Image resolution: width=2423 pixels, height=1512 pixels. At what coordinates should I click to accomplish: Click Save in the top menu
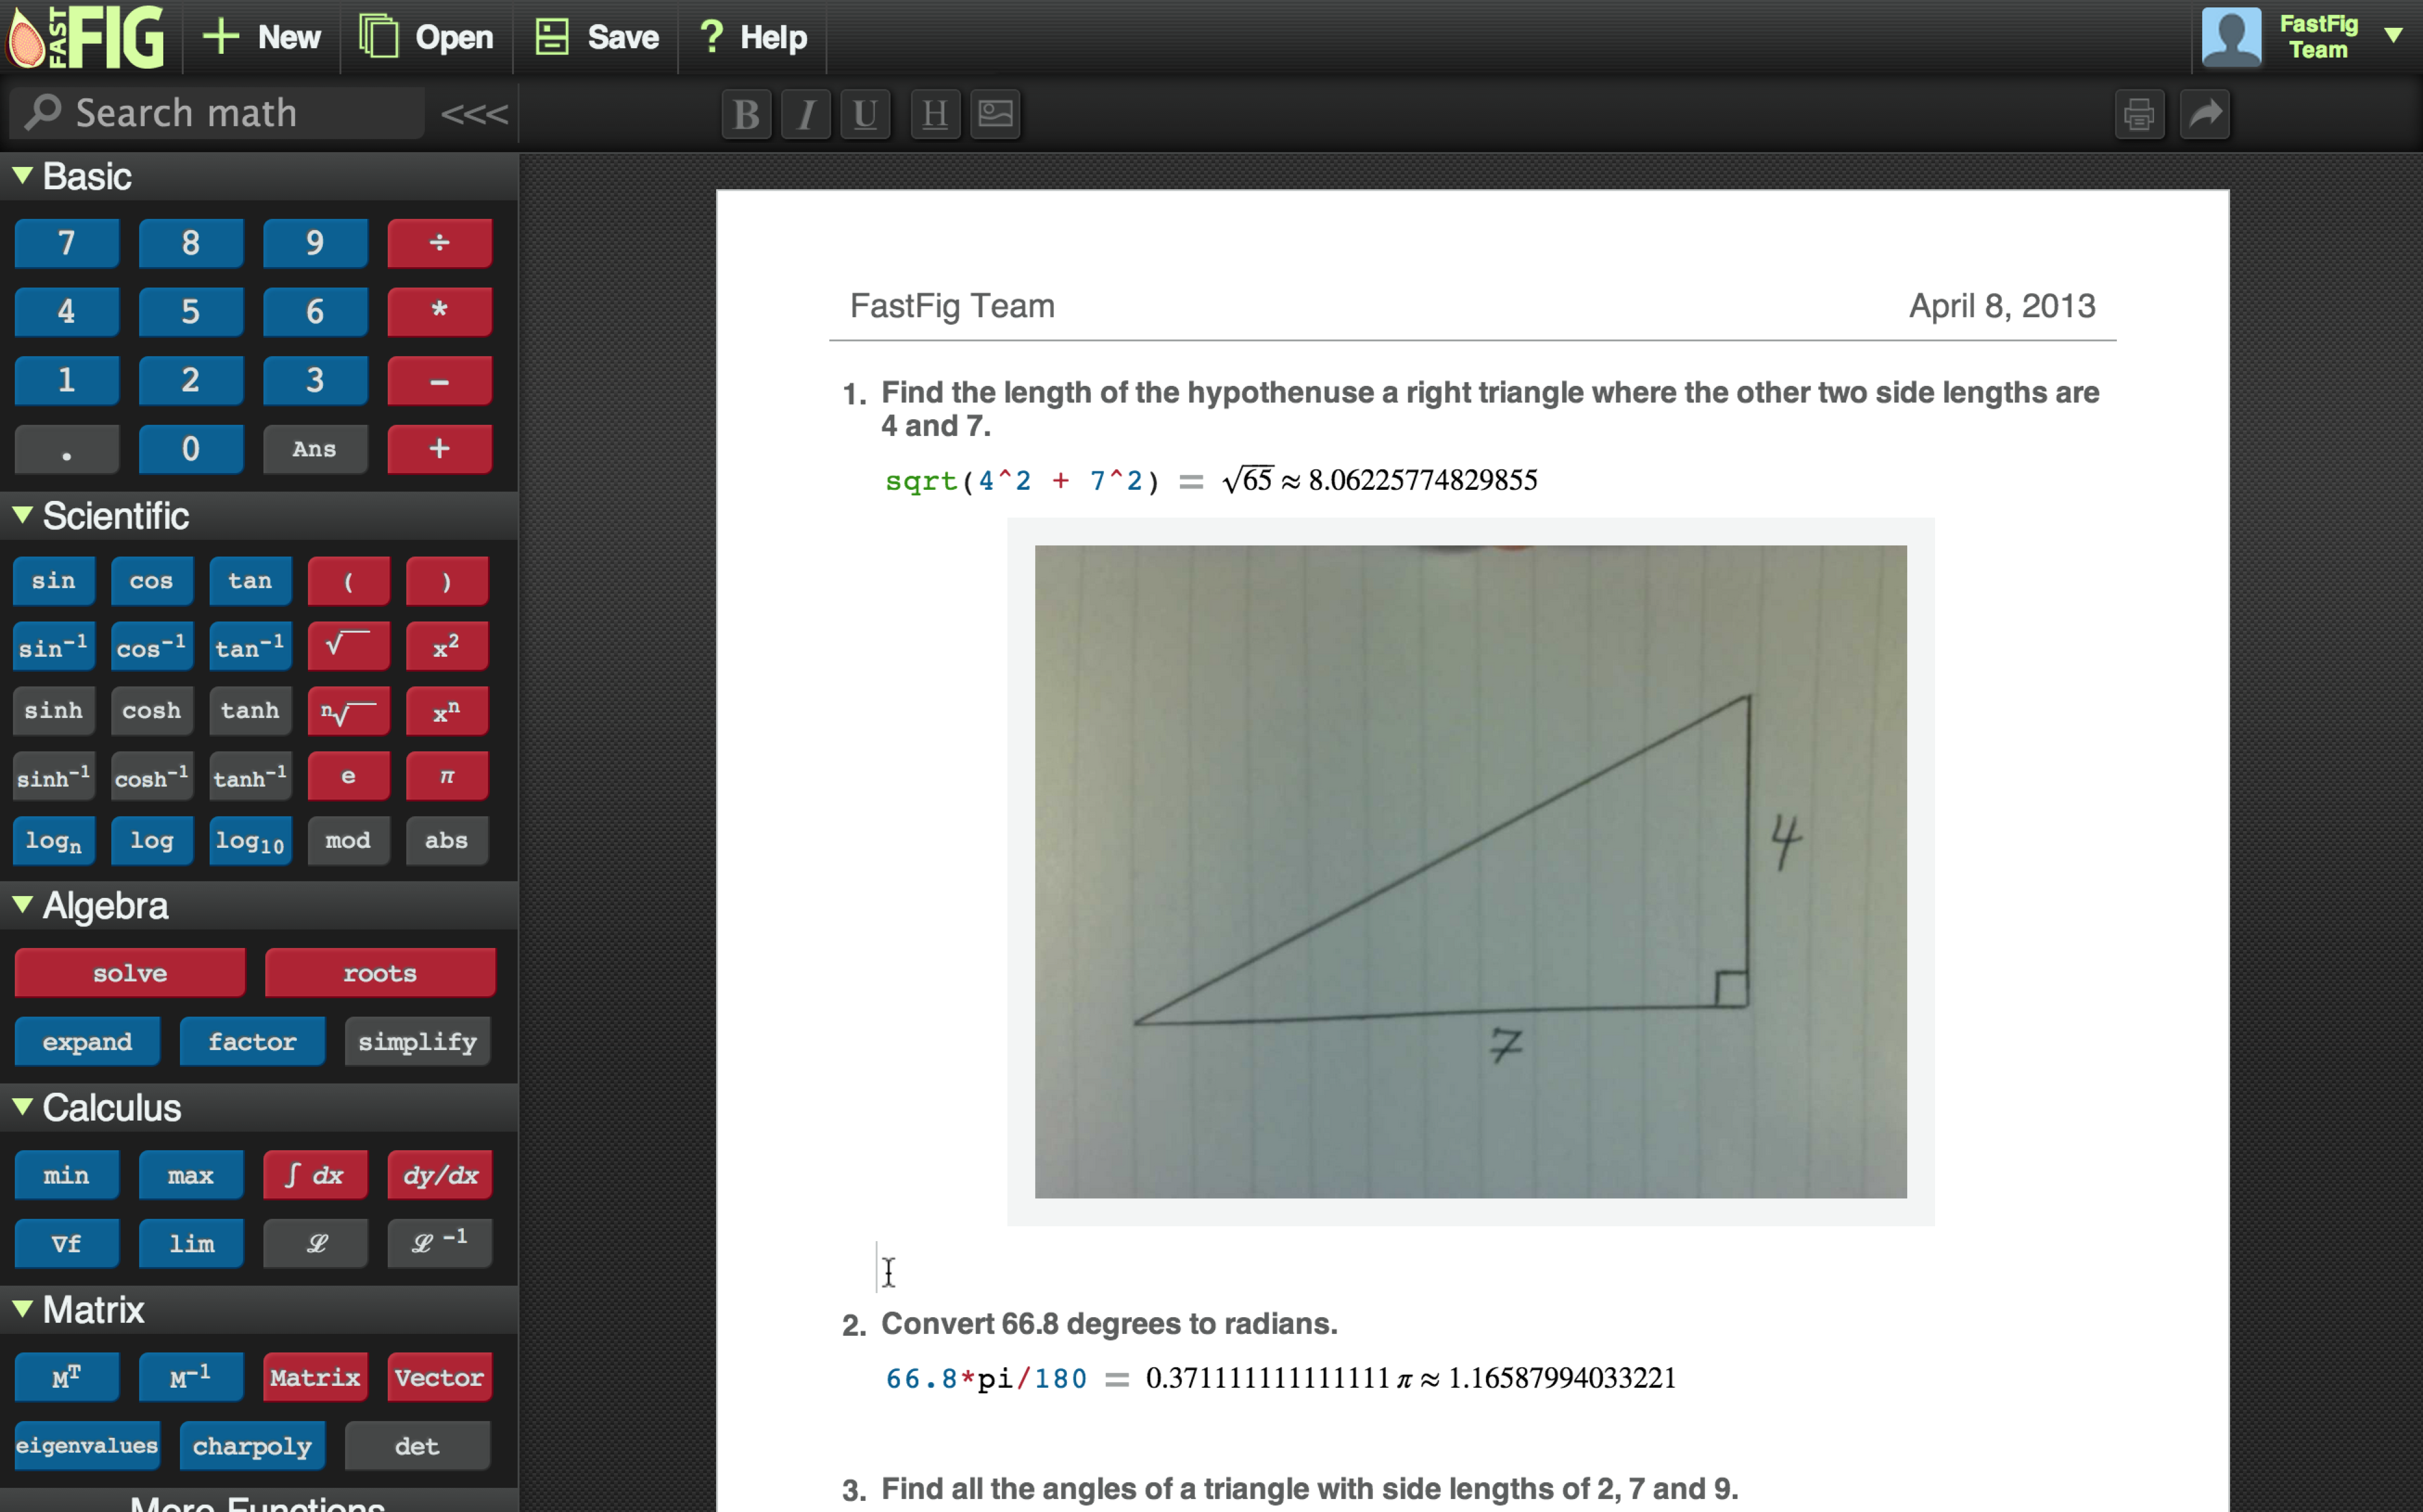597,38
